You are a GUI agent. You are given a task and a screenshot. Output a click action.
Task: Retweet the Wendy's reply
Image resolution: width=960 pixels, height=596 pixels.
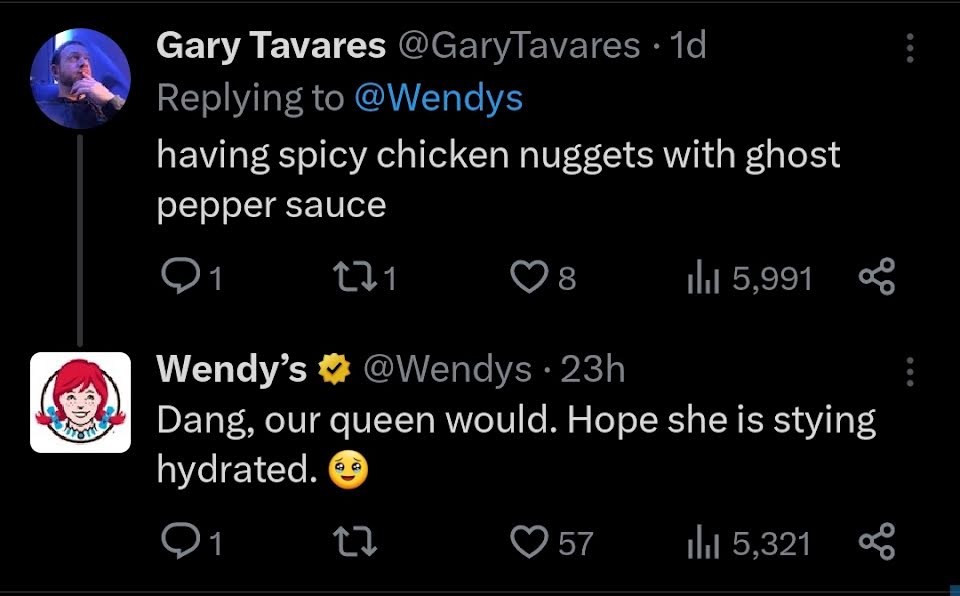pyautogui.click(x=356, y=542)
